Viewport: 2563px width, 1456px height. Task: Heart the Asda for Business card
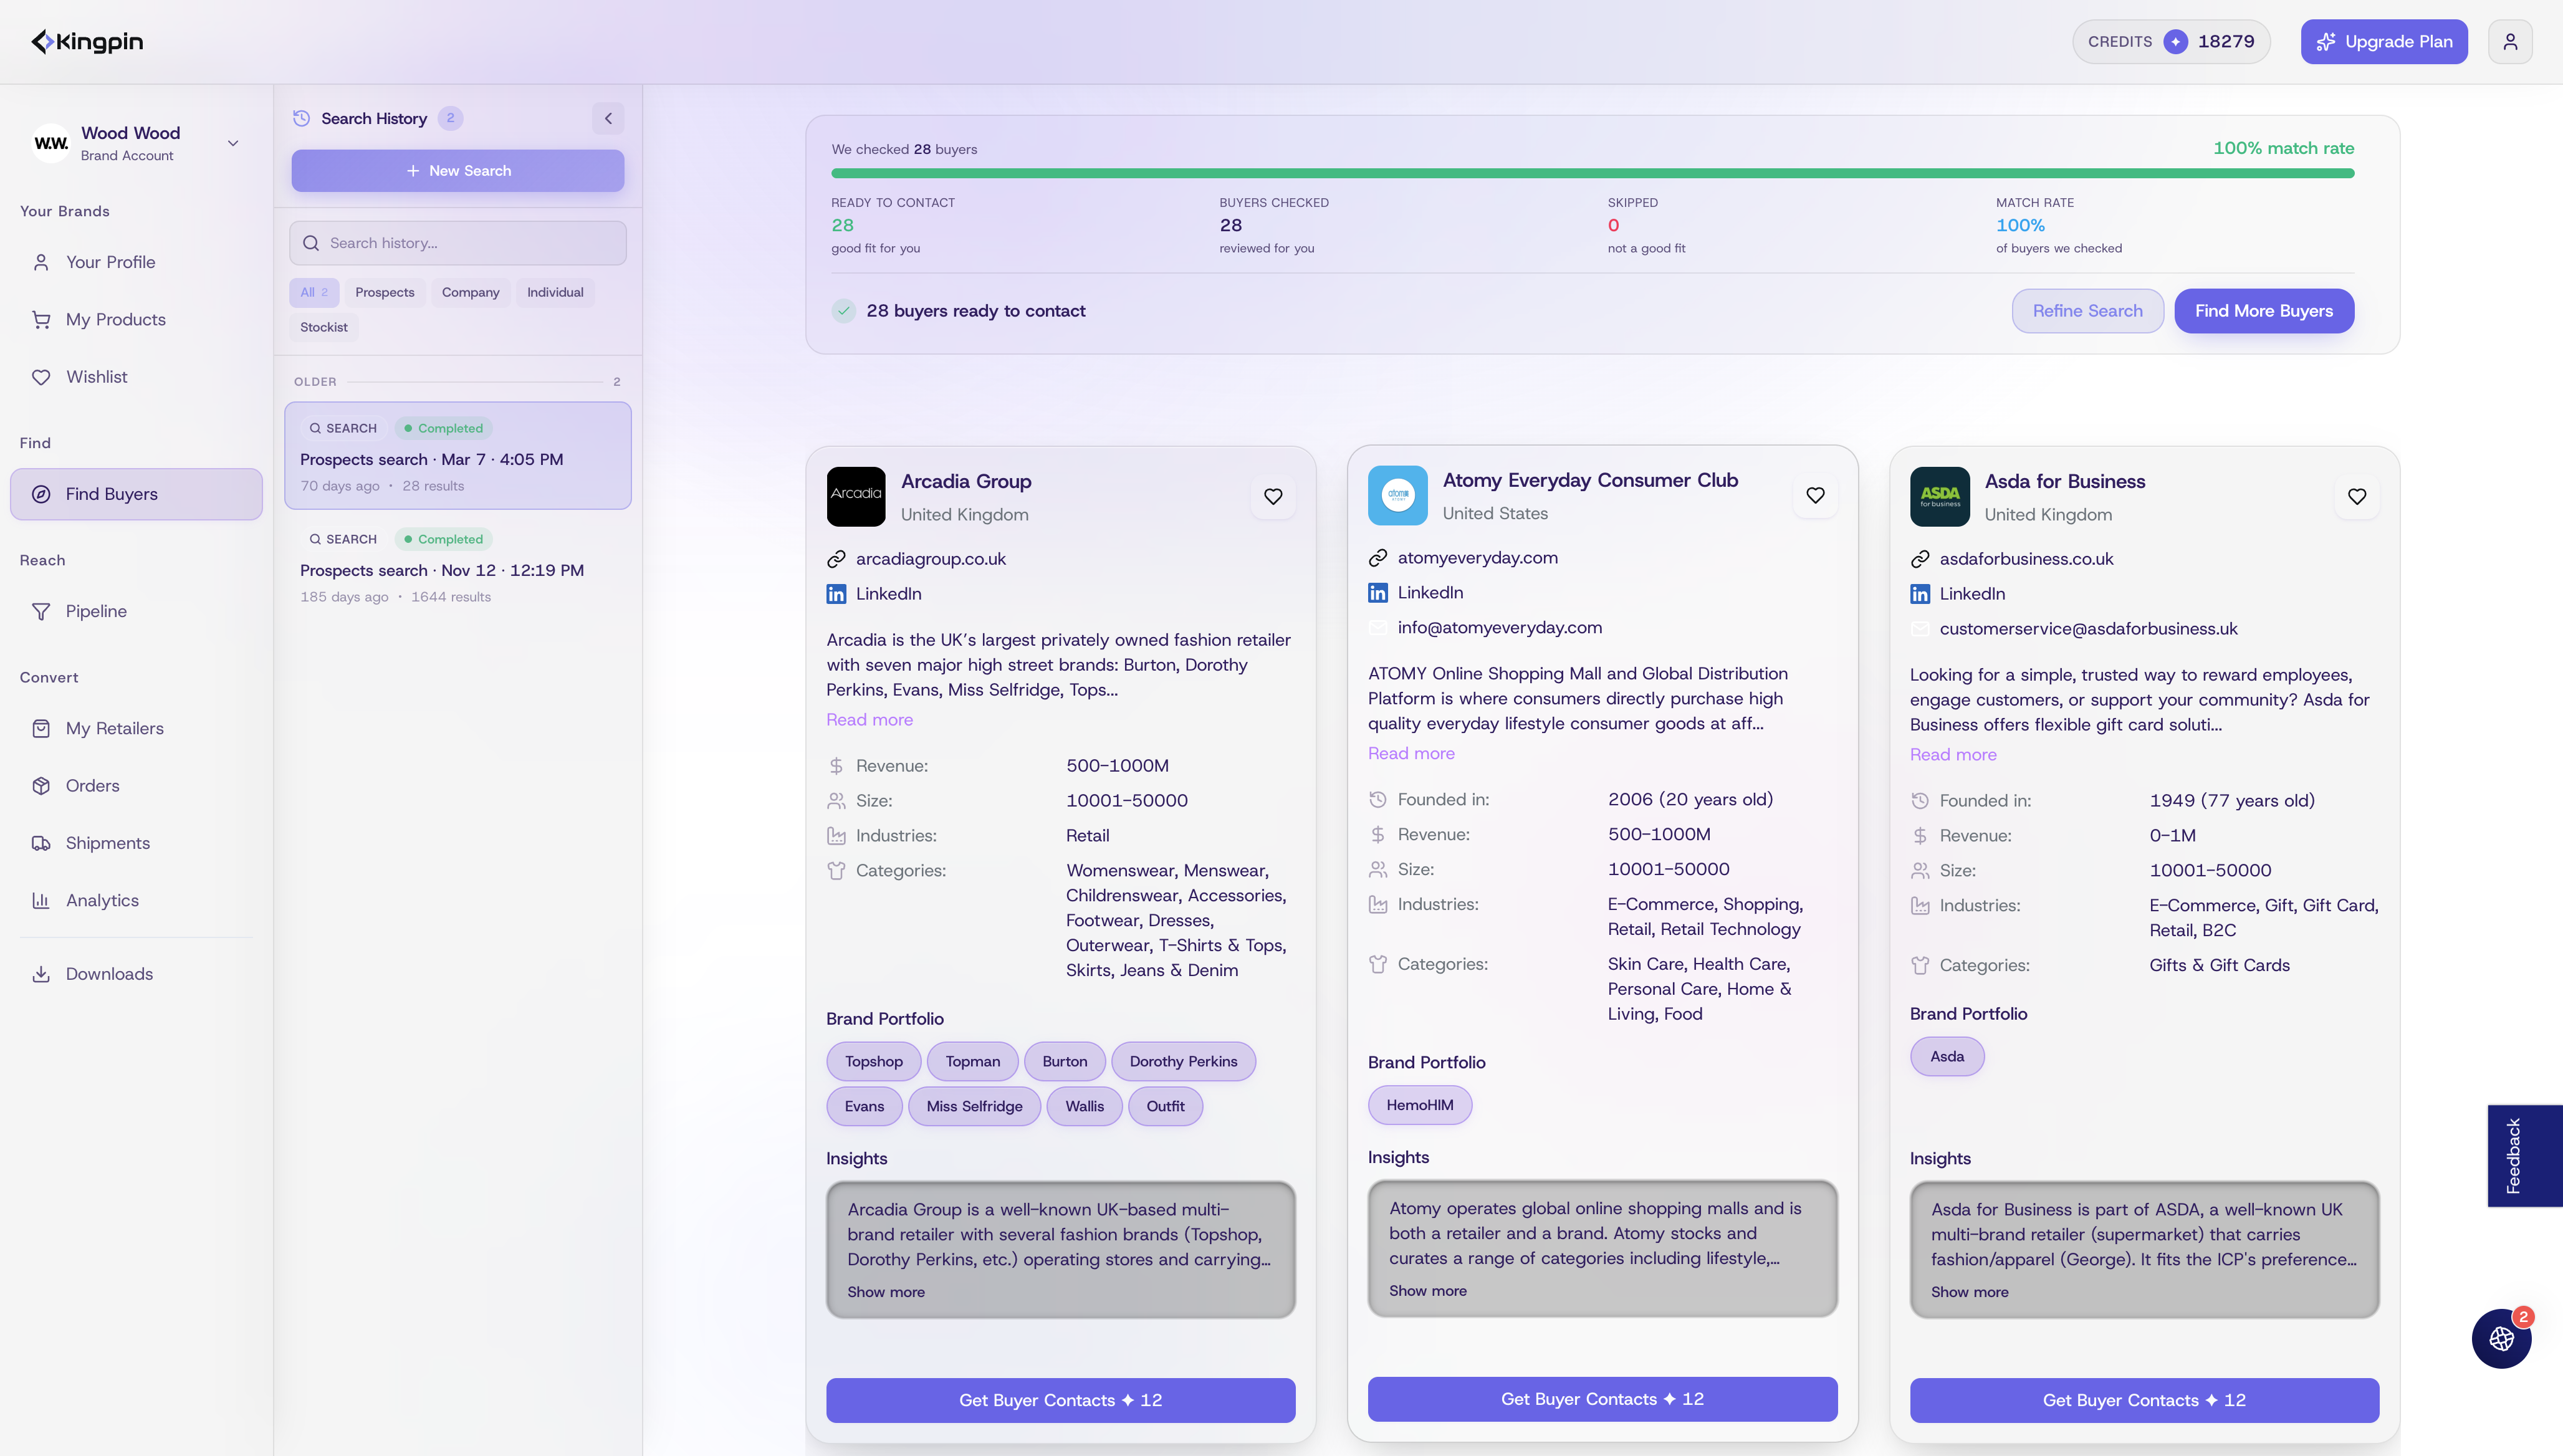pos(2357,497)
